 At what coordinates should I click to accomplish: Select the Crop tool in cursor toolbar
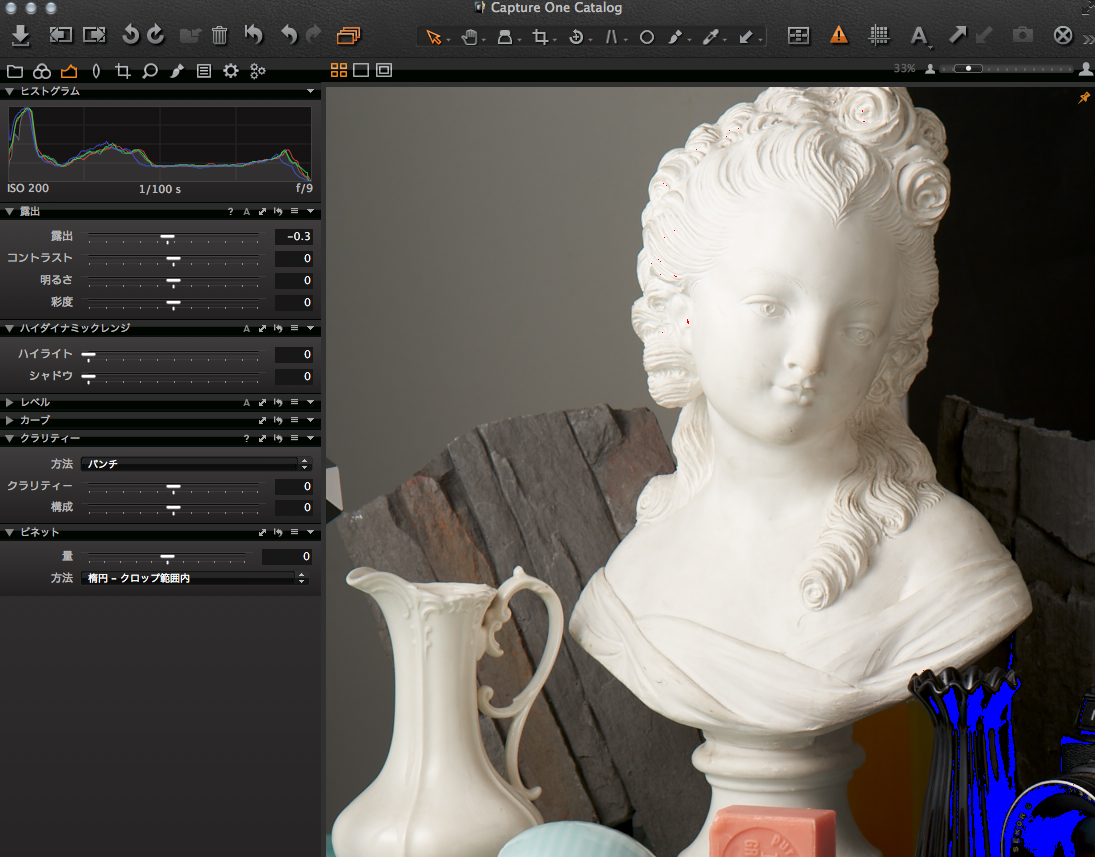(540, 37)
